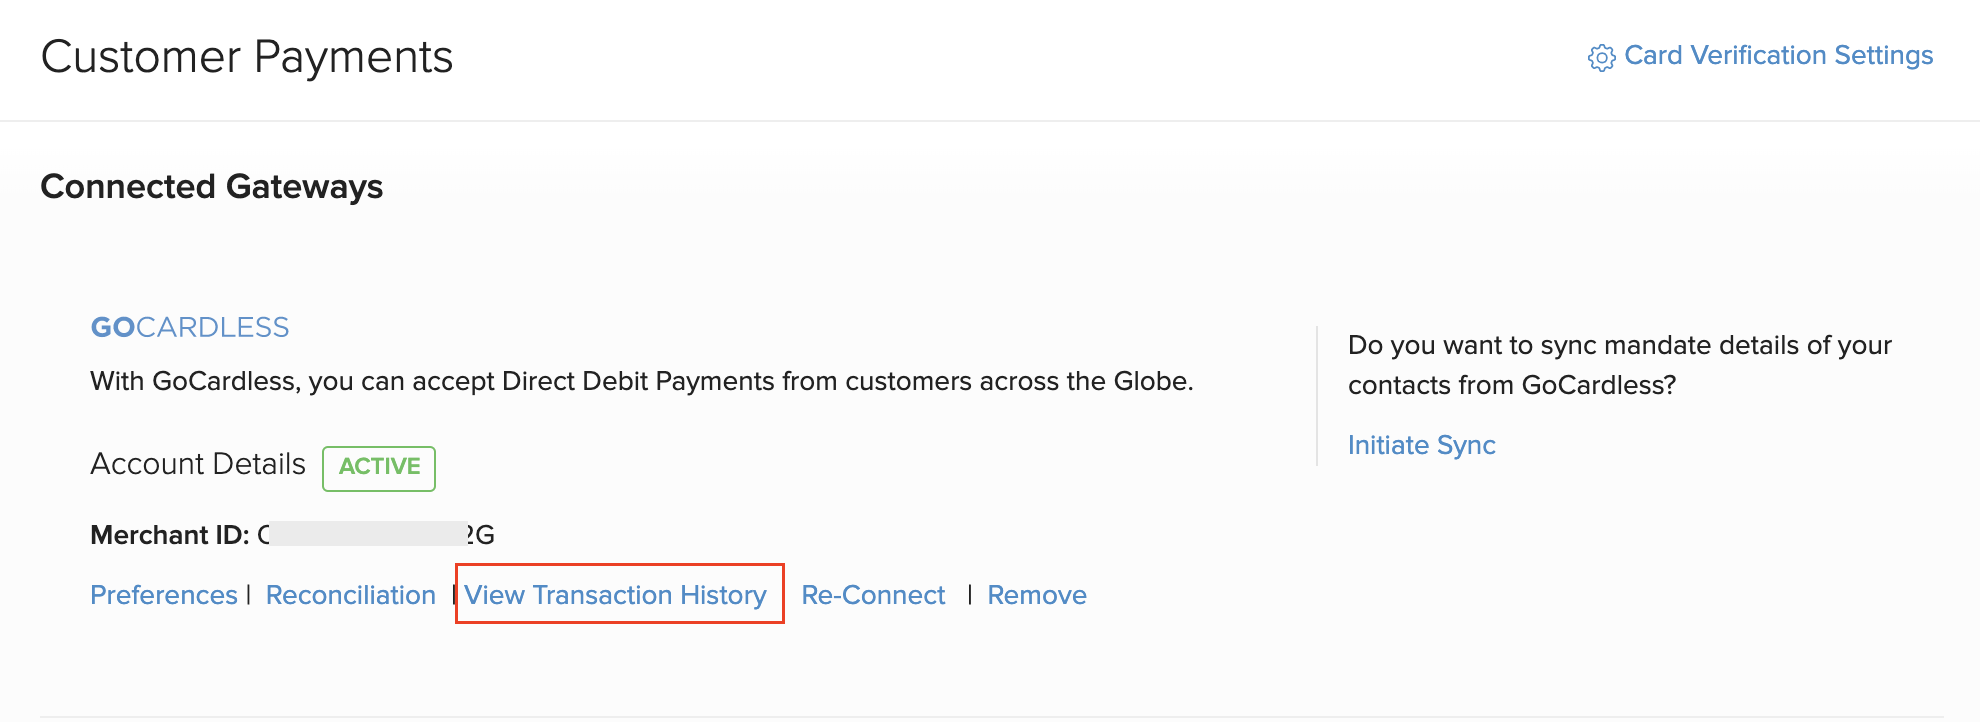
Task: Click the gear icon next to Card Verification Settings
Action: (1601, 57)
